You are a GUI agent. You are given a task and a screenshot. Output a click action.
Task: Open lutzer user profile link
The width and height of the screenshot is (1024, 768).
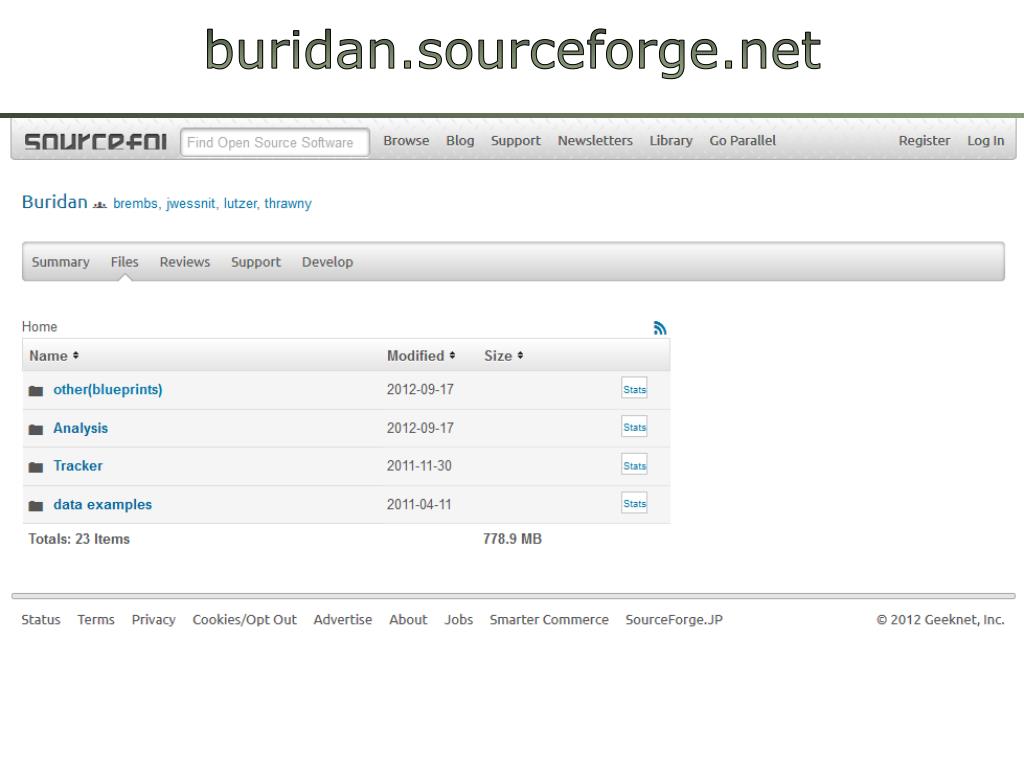[x=240, y=203]
